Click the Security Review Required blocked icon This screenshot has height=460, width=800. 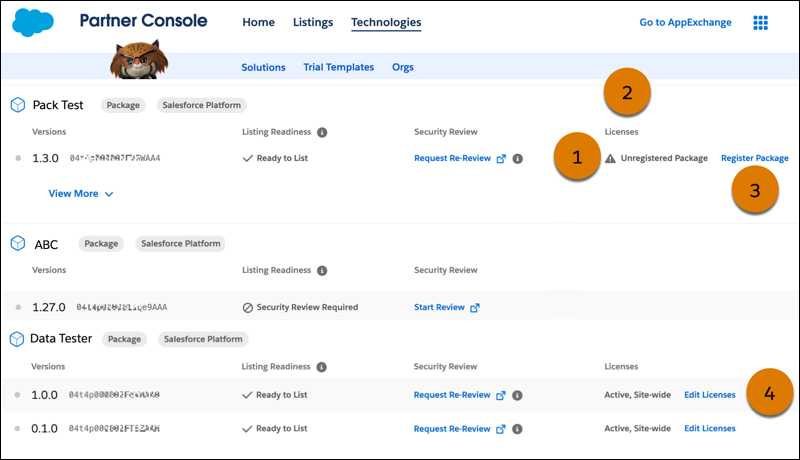click(x=247, y=308)
